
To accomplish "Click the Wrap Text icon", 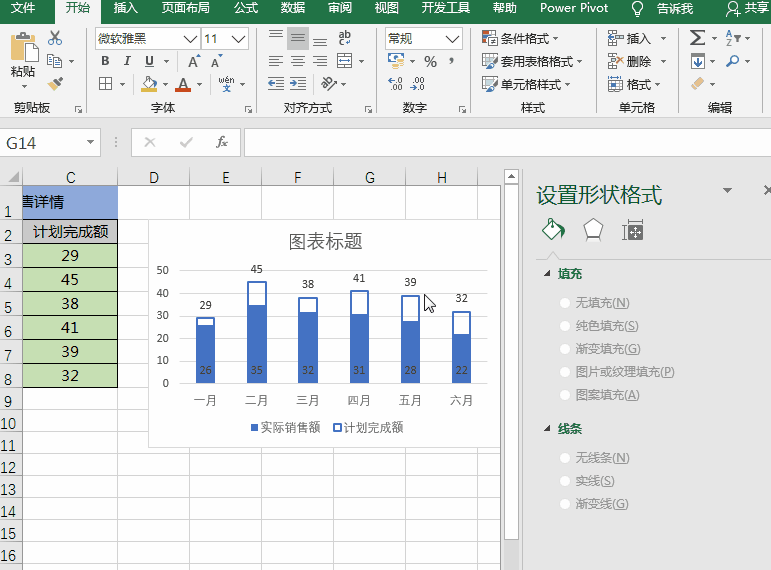I will [345, 38].
